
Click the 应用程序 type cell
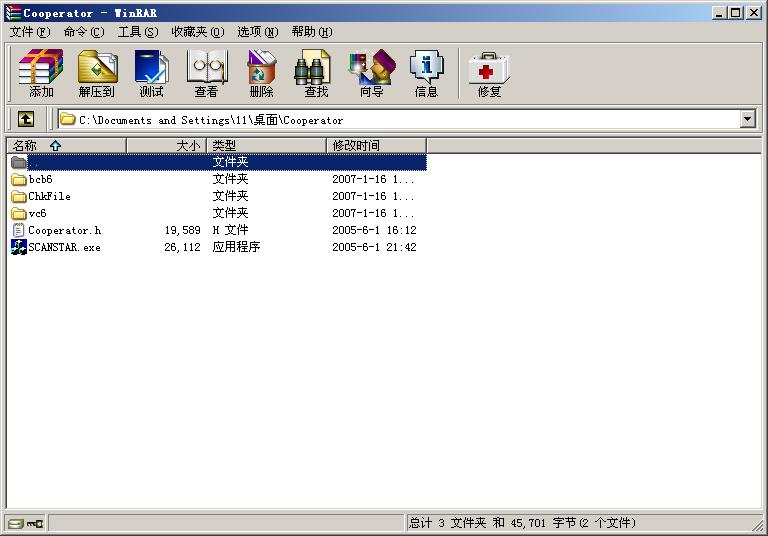236,247
